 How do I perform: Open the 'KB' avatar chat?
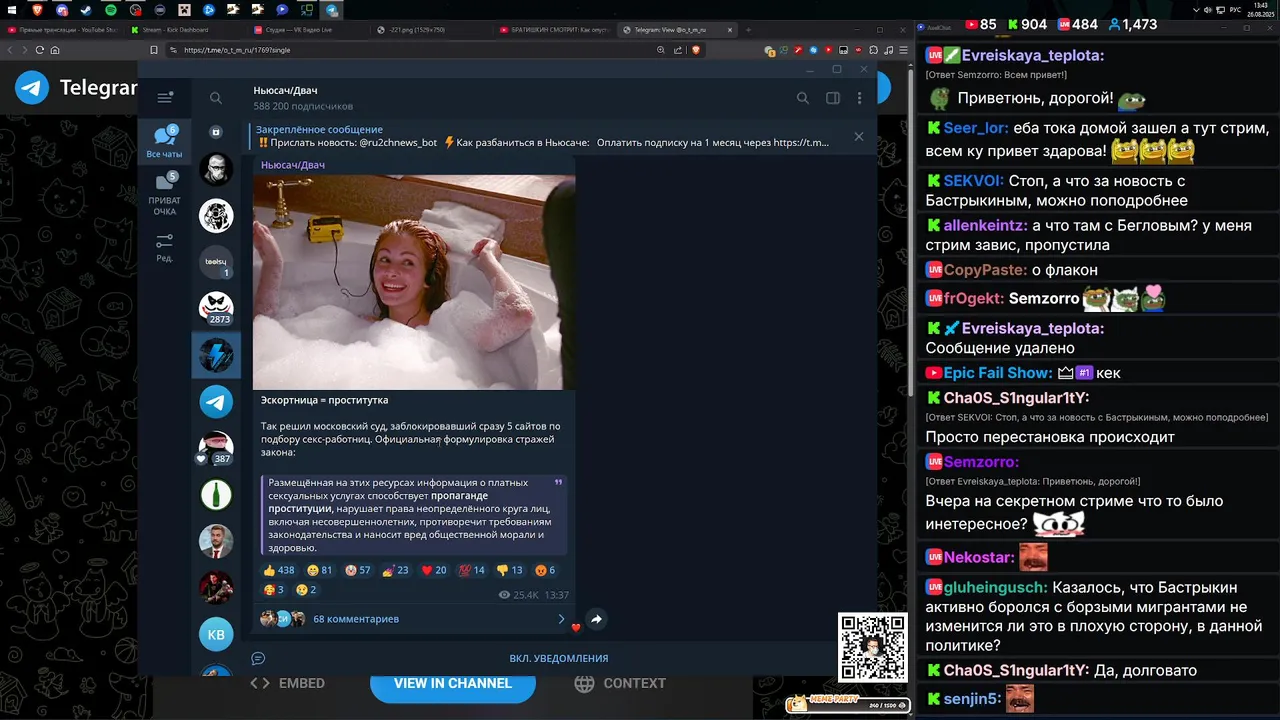pyautogui.click(x=216, y=634)
